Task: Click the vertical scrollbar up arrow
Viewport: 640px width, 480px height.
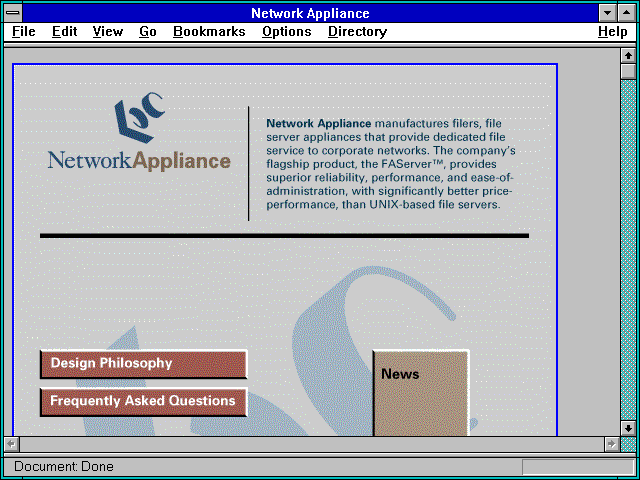Action: (x=628, y=55)
